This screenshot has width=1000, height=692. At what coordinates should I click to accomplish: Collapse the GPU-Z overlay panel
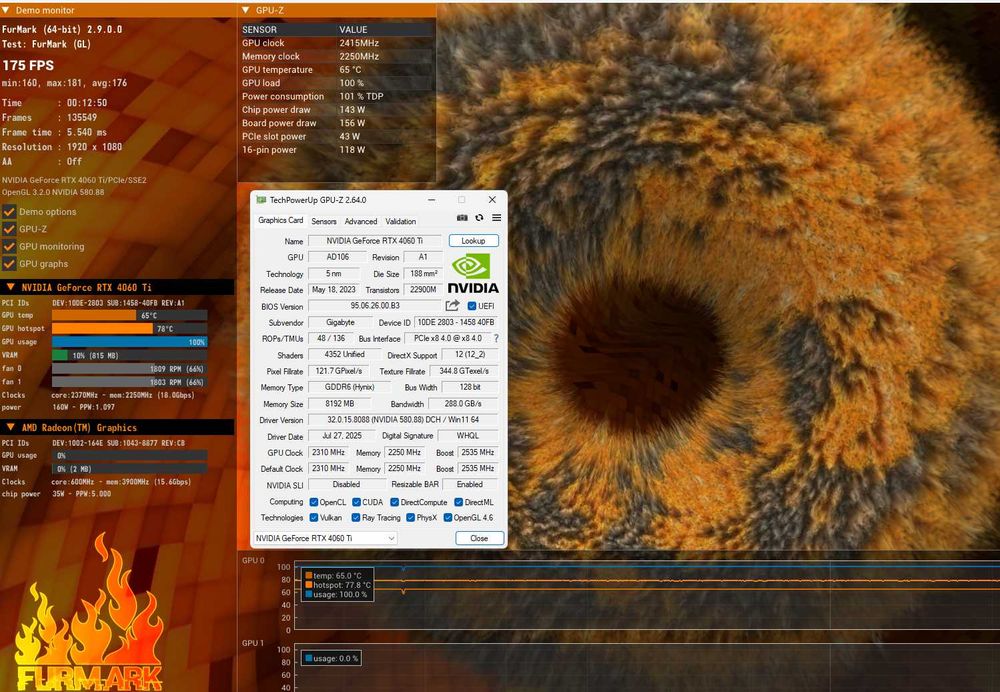[246, 10]
